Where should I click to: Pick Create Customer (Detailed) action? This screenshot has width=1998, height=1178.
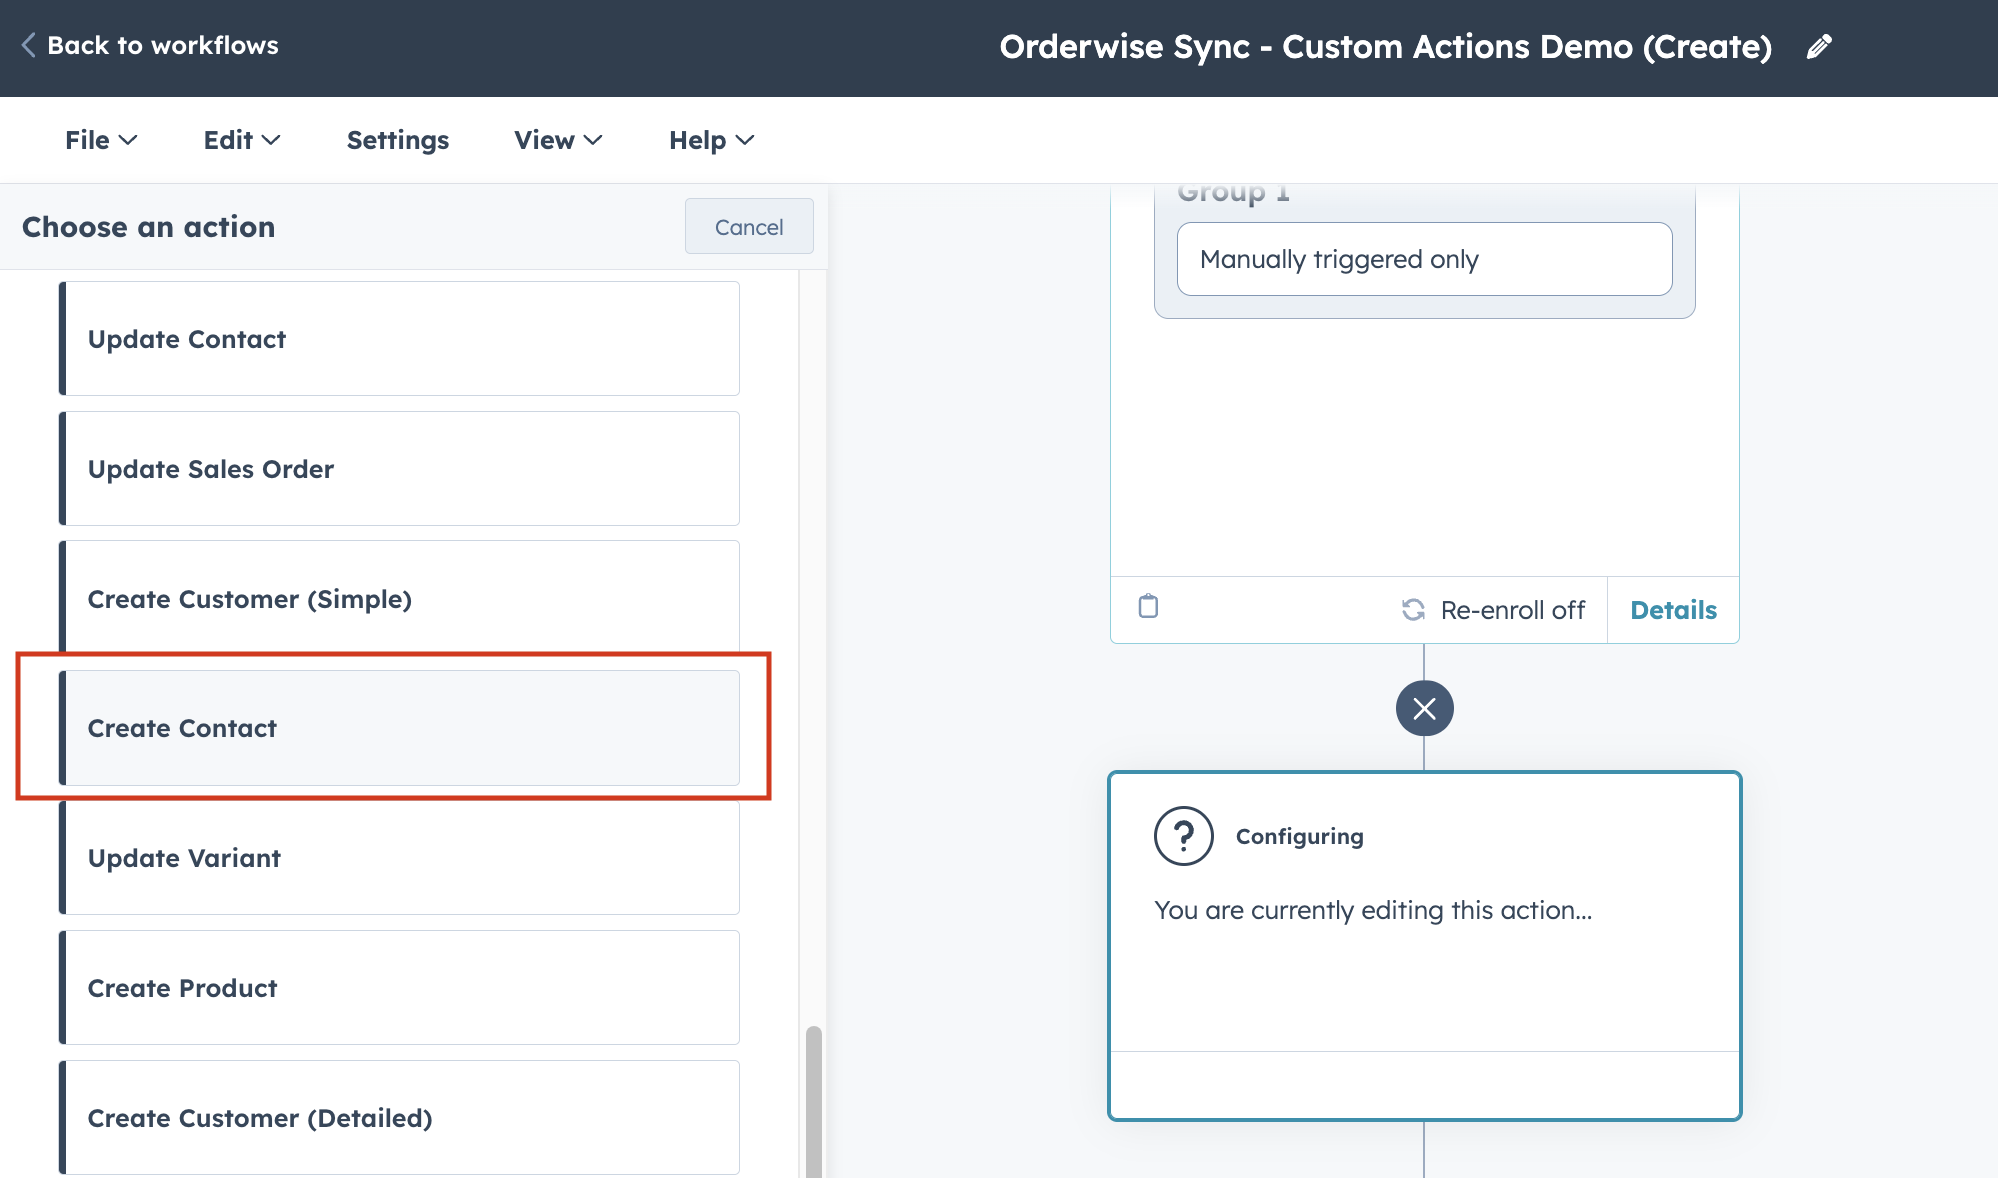400,1118
